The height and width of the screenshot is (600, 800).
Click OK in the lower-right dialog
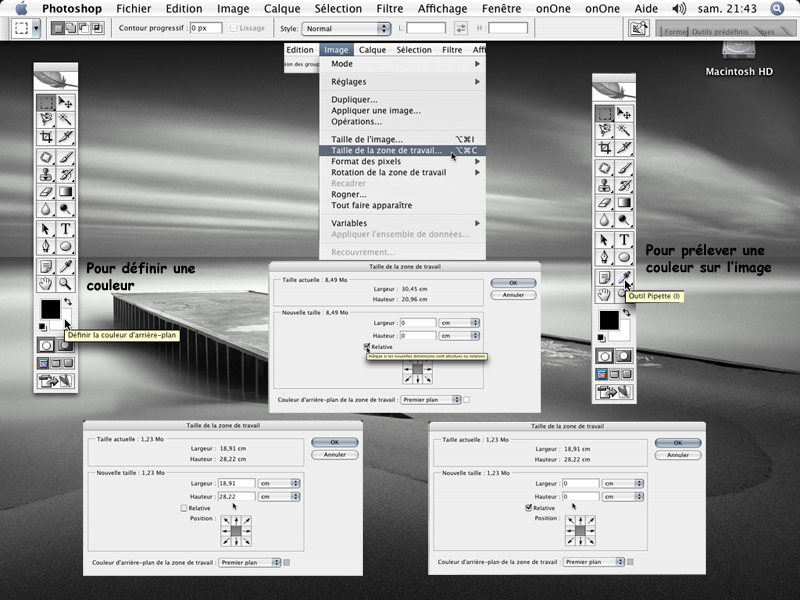tap(678, 443)
